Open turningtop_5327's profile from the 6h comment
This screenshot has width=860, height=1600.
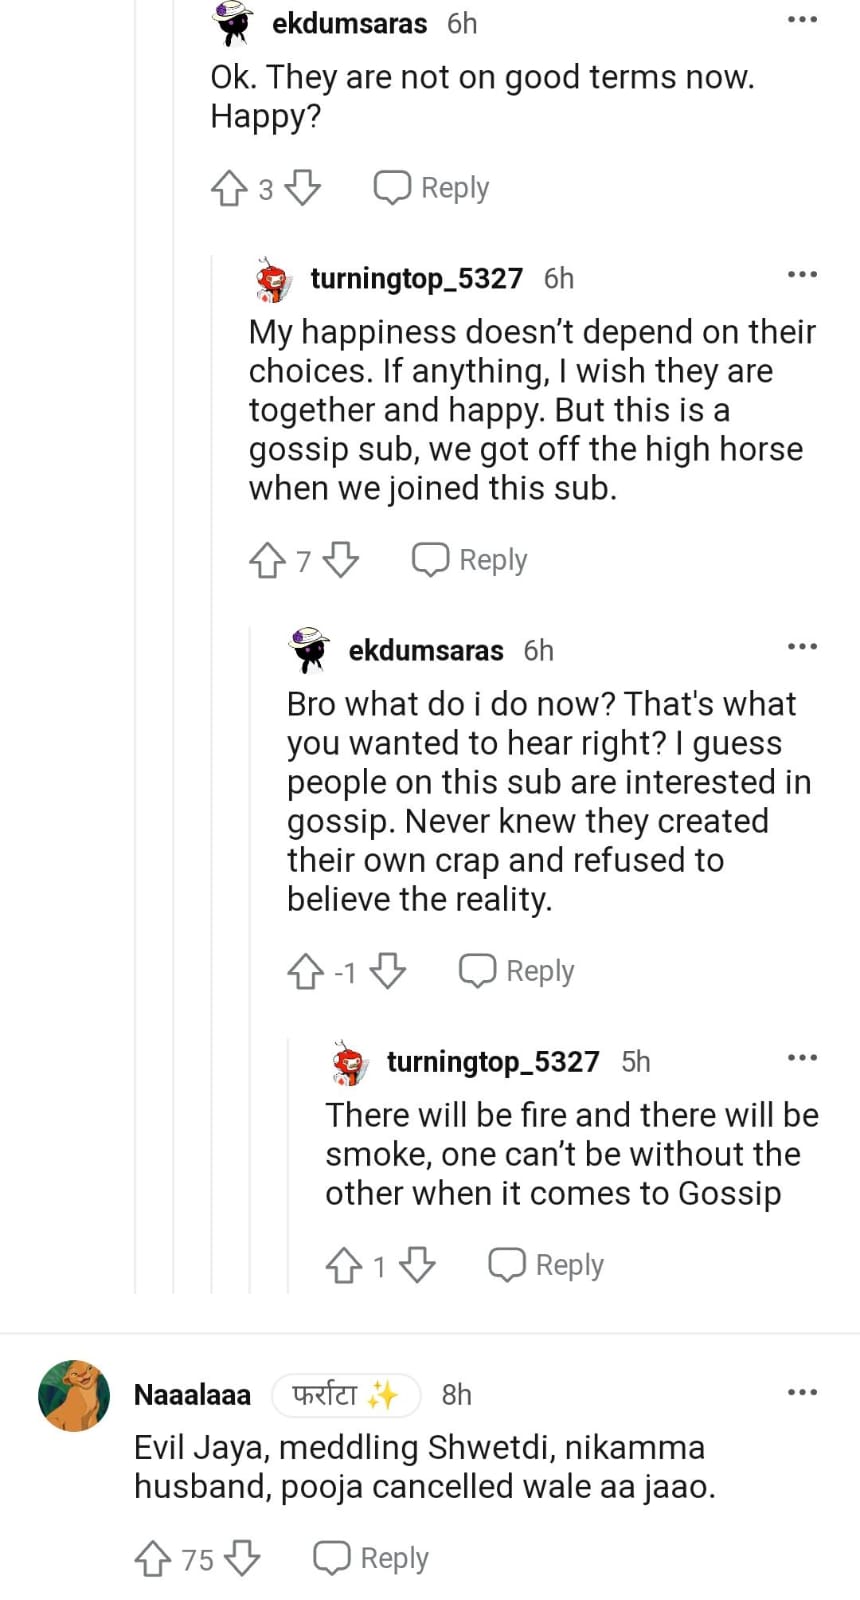tap(416, 279)
